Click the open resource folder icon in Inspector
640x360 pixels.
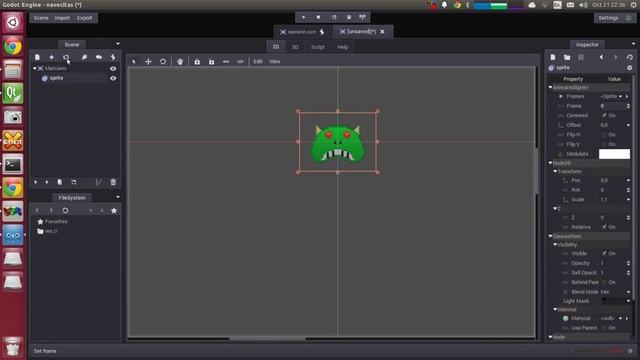(x=567, y=57)
